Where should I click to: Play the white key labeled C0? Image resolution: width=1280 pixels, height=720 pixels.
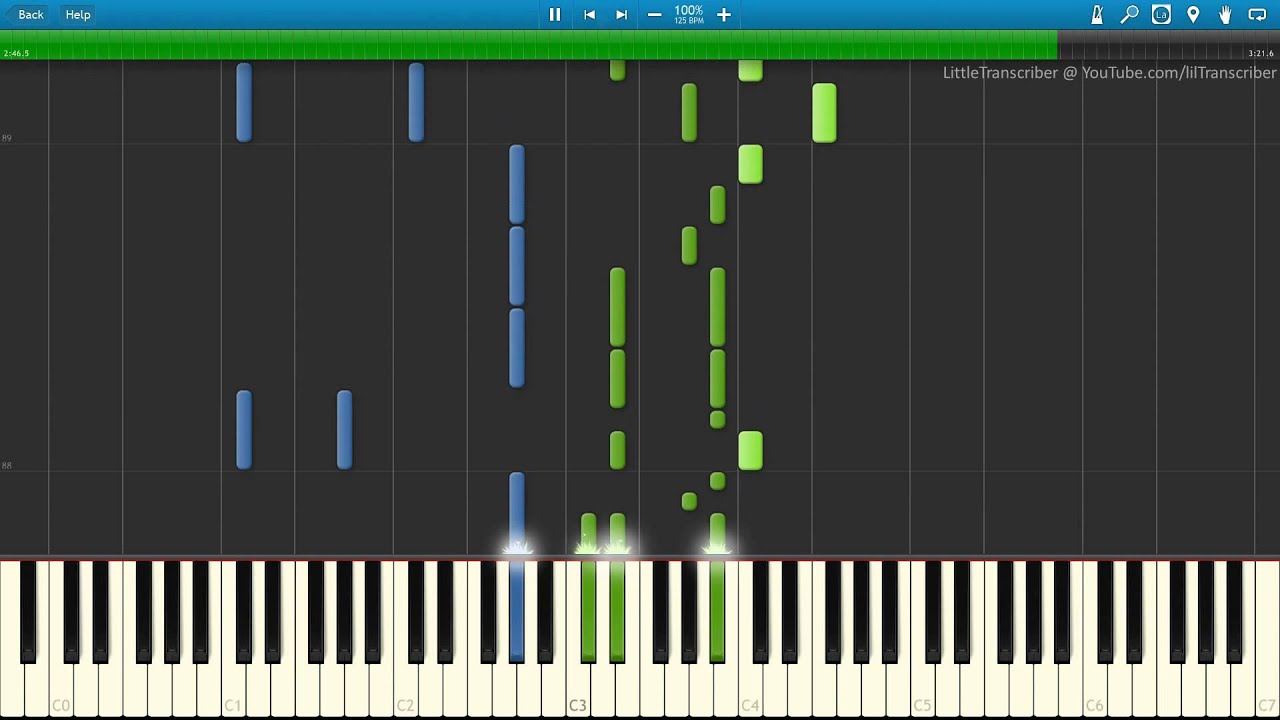click(61, 690)
